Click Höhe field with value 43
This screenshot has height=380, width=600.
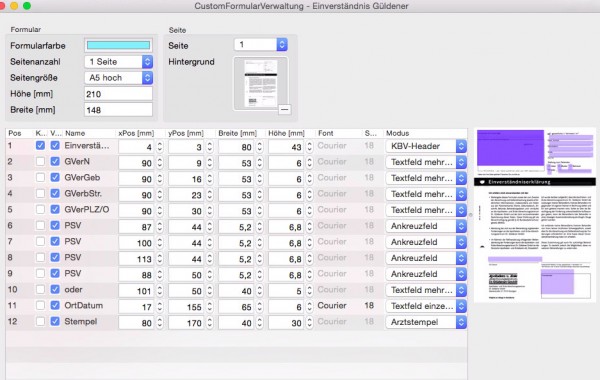(286, 147)
